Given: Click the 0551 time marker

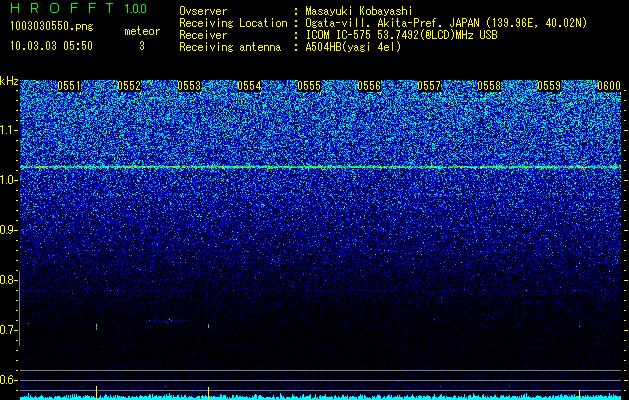Looking at the screenshot, I should [x=69, y=86].
